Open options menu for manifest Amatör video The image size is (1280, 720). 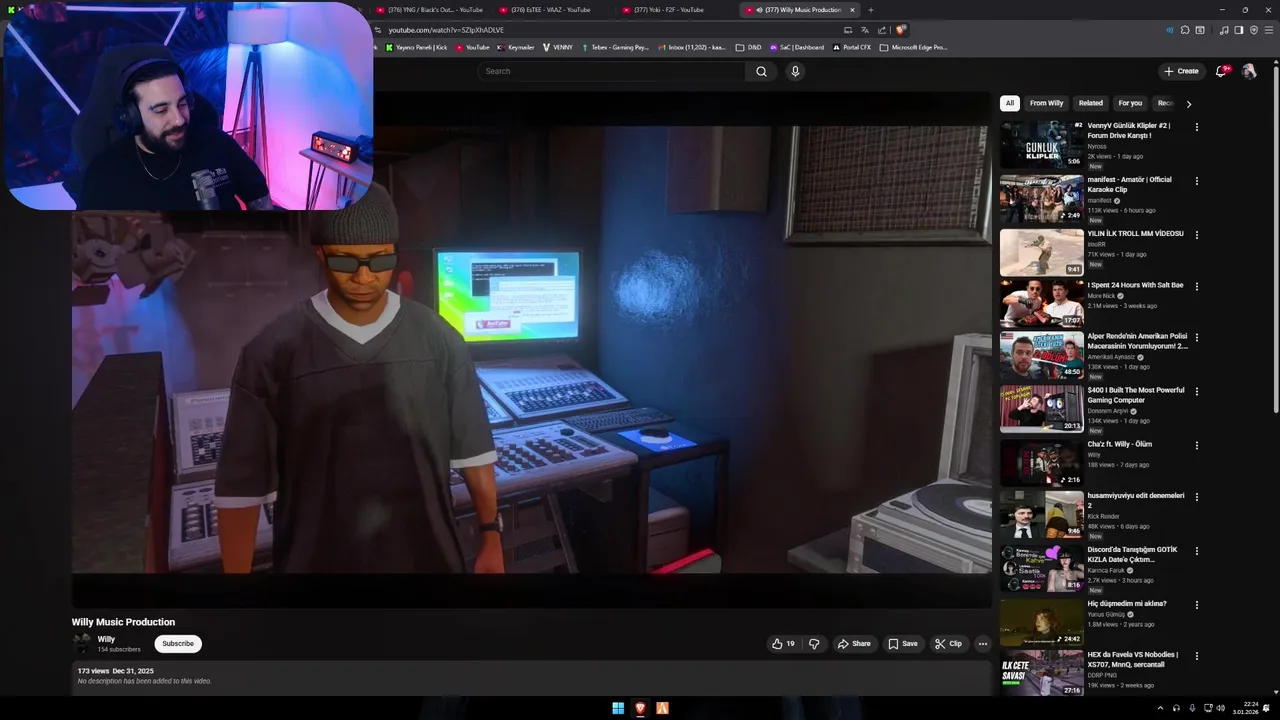[1196, 181]
